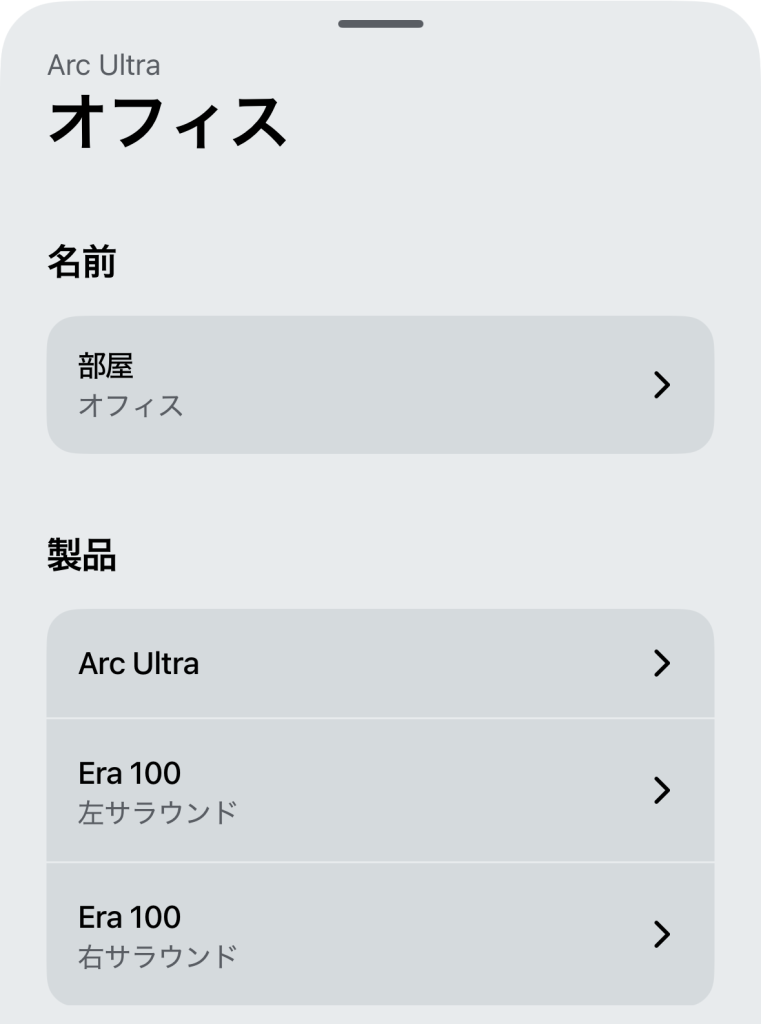Open the left surround Era 100 row
This screenshot has height=1024, width=761.
pyautogui.click(x=380, y=790)
